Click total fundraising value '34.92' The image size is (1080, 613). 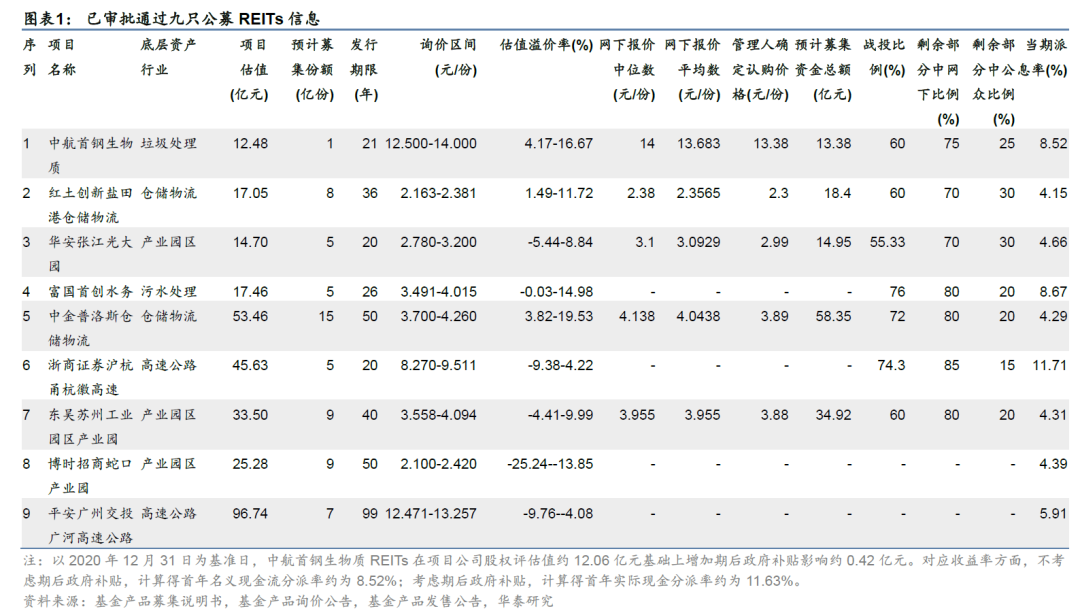click(833, 415)
